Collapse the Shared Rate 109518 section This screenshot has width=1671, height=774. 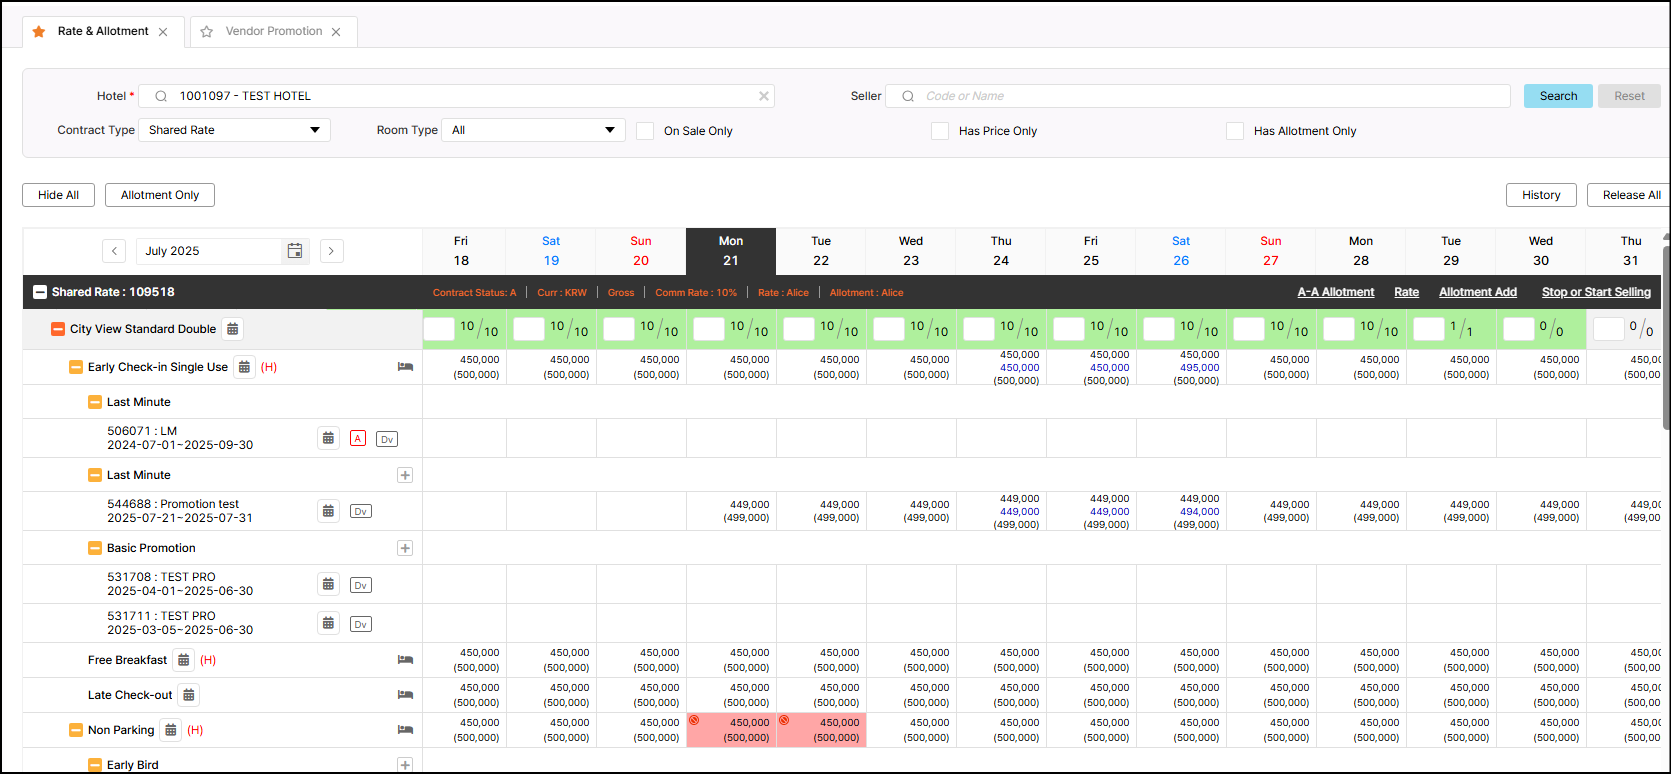click(x=40, y=292)
